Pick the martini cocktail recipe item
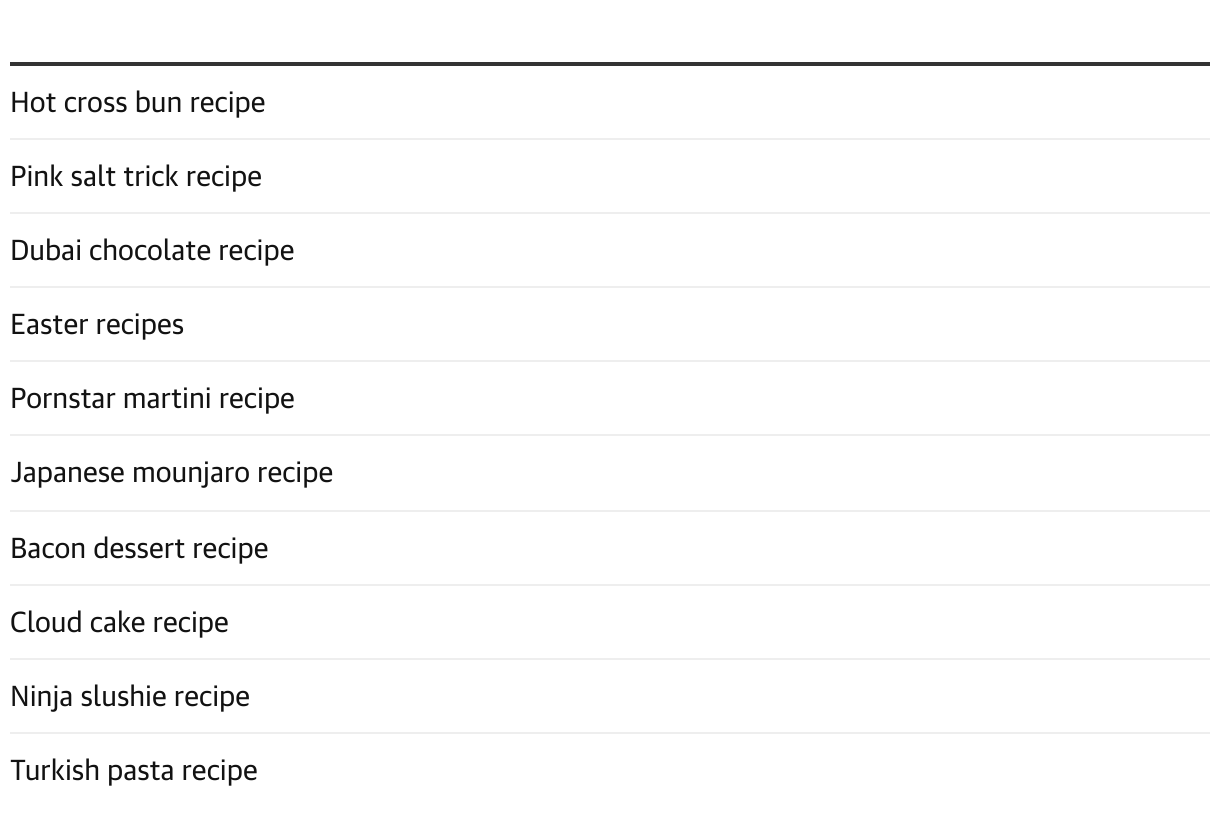The image size is (1220, 818). 152,398
